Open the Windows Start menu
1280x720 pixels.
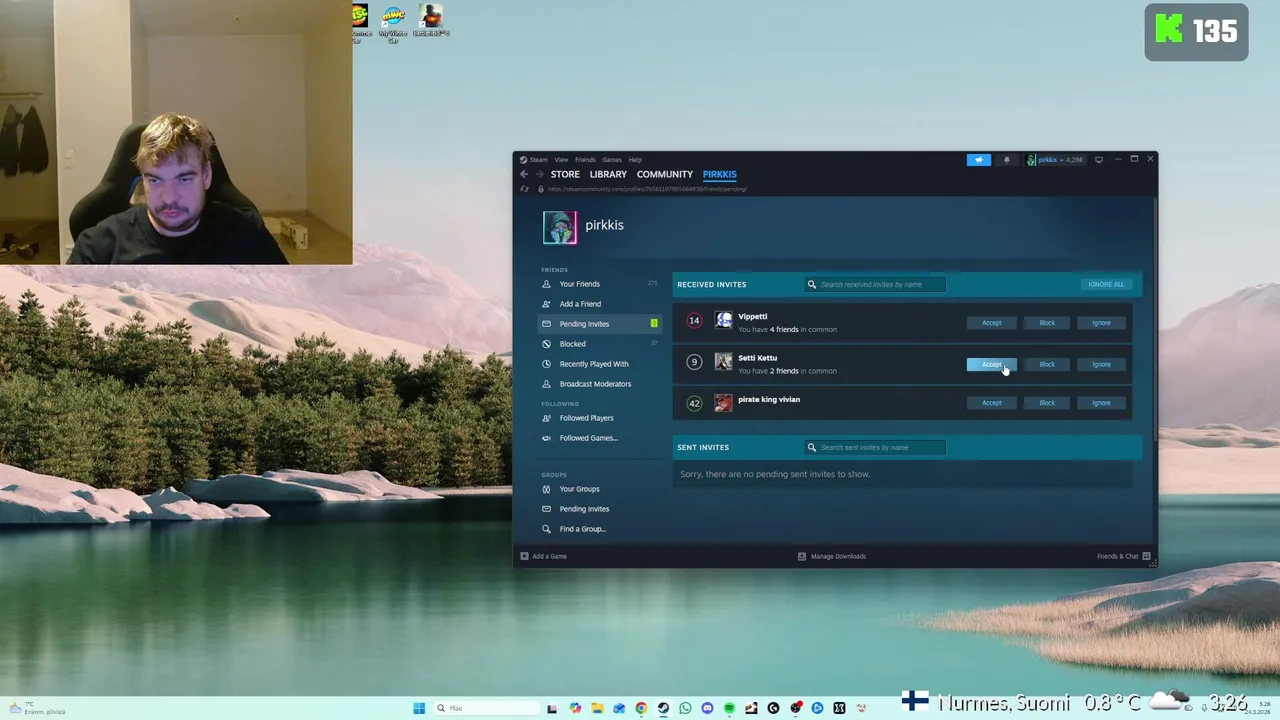click(x=419, y=708)
